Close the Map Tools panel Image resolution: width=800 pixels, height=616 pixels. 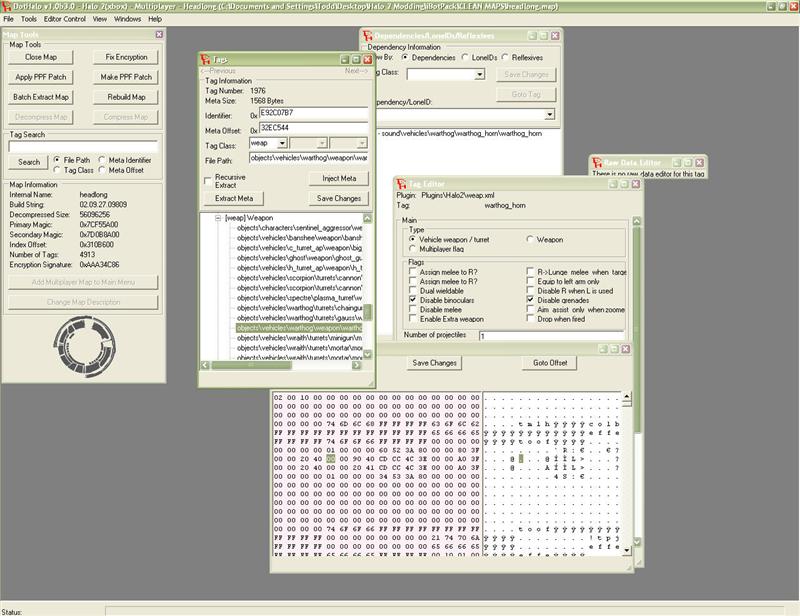pyautogui.click(x=159, y=34)
